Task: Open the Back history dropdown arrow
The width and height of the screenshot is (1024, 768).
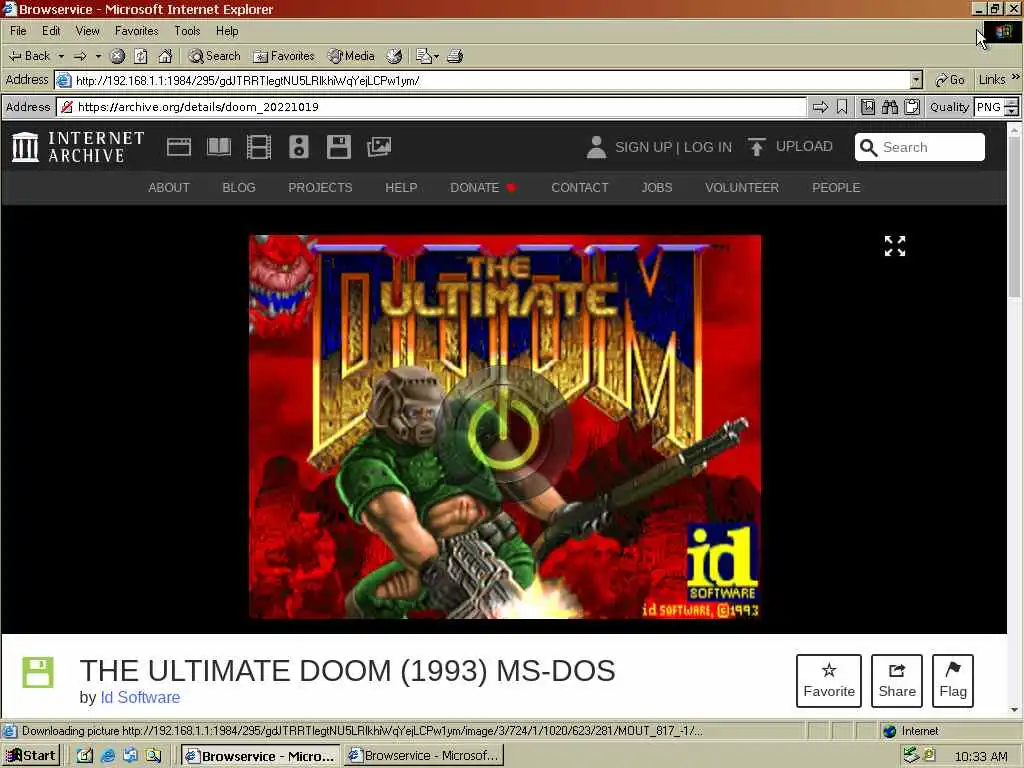Action: [61, 56]
